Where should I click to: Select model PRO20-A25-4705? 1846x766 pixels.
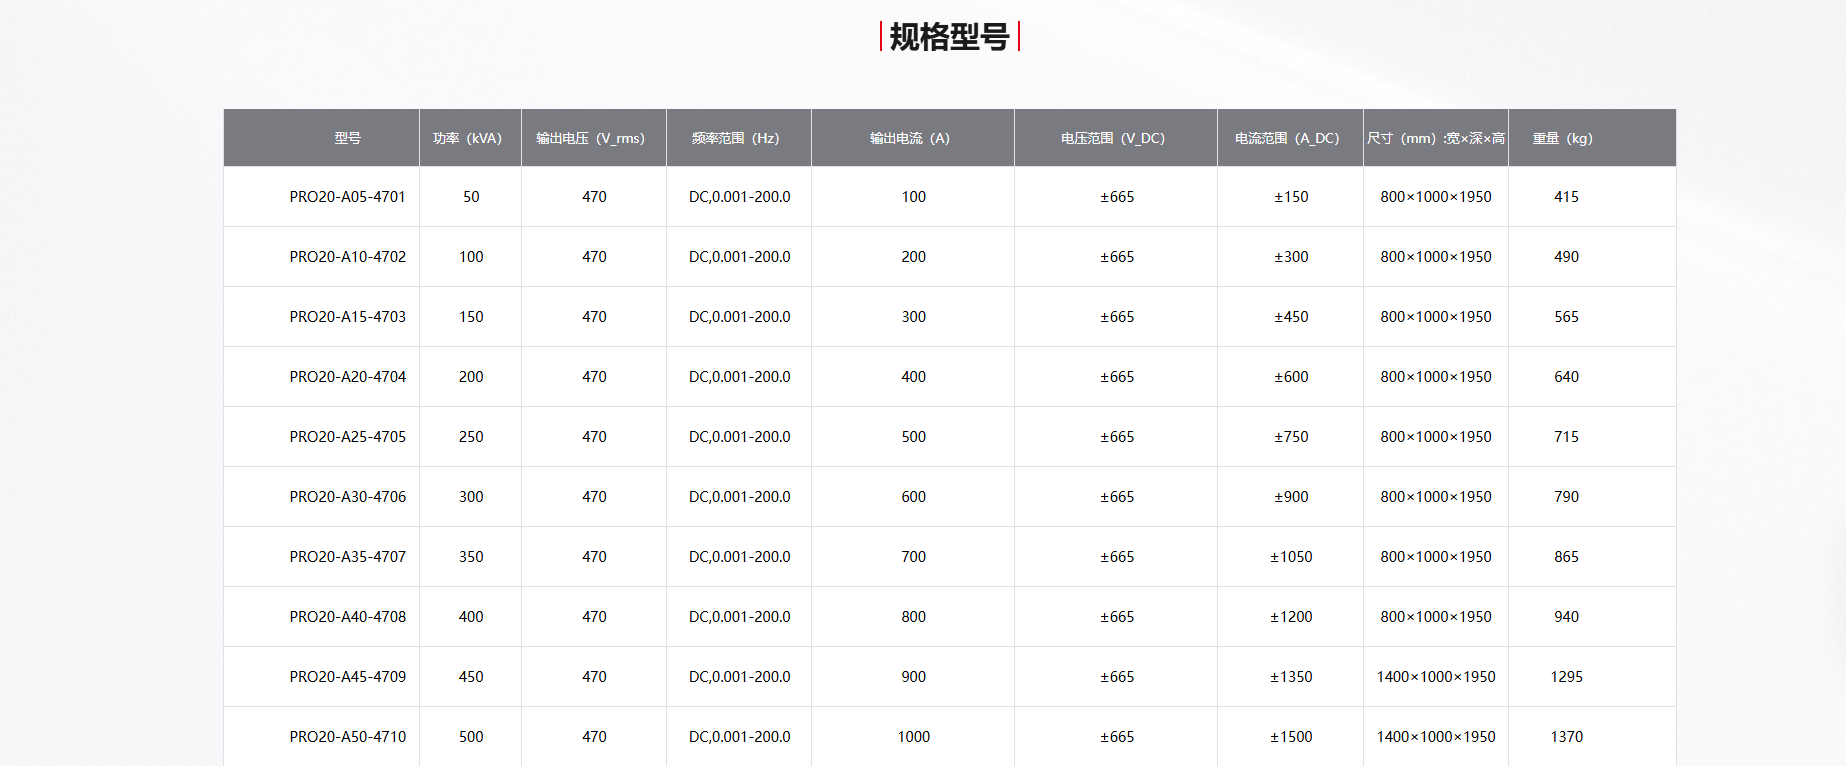point(348,437)
